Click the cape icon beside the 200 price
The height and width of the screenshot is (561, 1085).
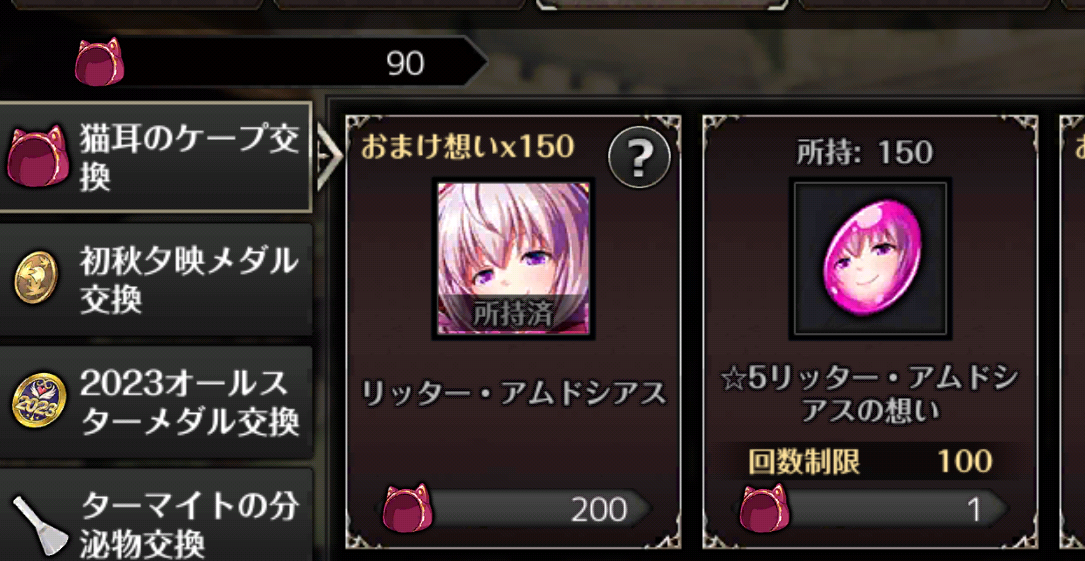(408, 508)
